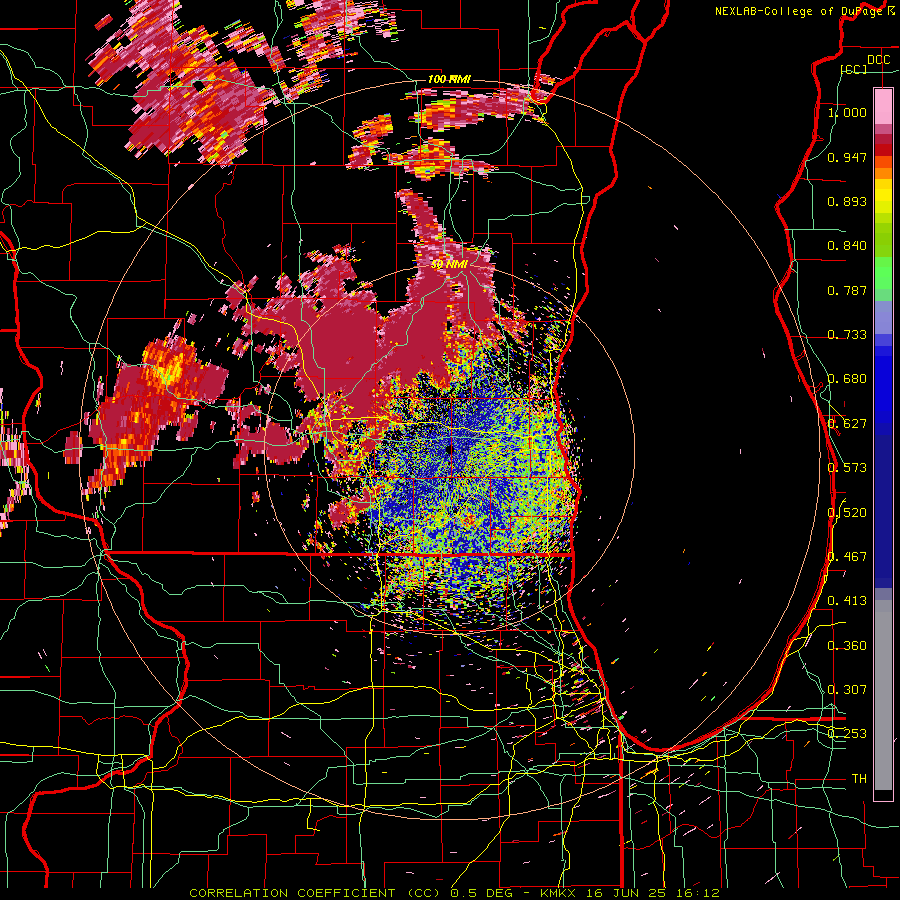Click the 0.947 legend value
This screenshot has height=900, width=900.
coord(847,157)
